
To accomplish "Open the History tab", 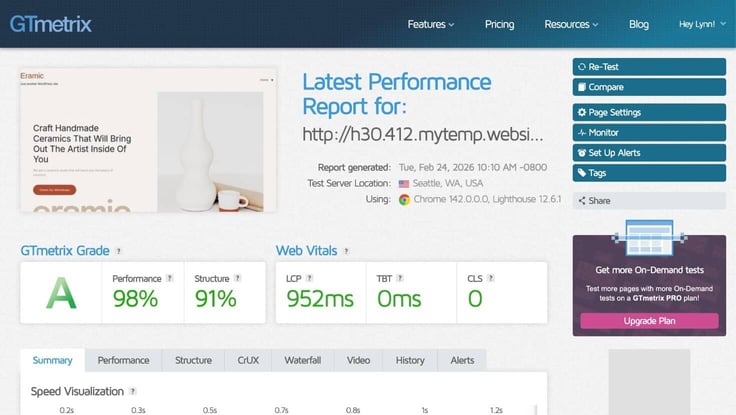I will click(410, 360).
